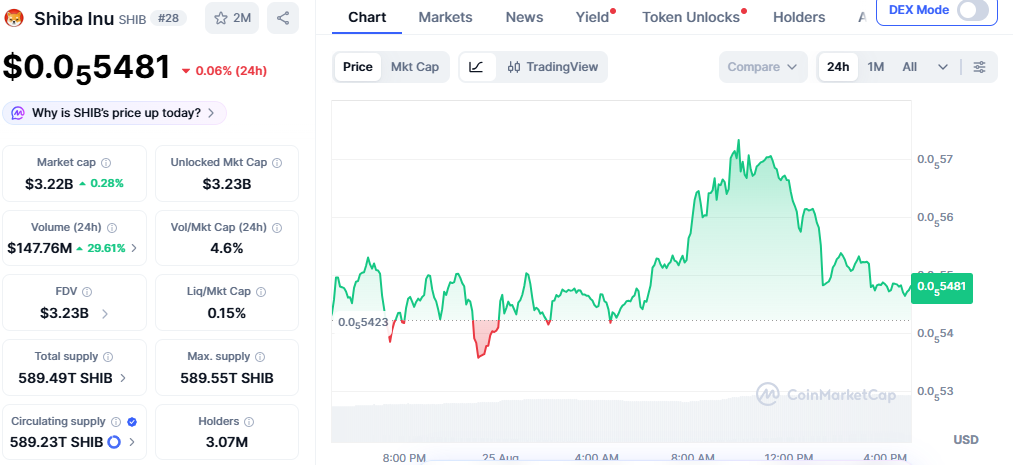Image resolution: width=1013 pixels, height=465 pixels.
Task: Click the 0.0₅57 y-axis label
Action: tap(934, 160)
